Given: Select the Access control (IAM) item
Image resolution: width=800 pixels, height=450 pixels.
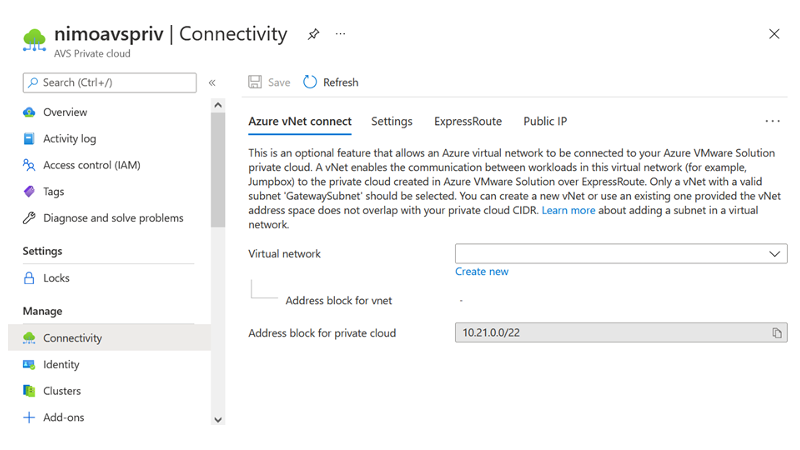Looking at the screenshot, I should pos(91,165).
